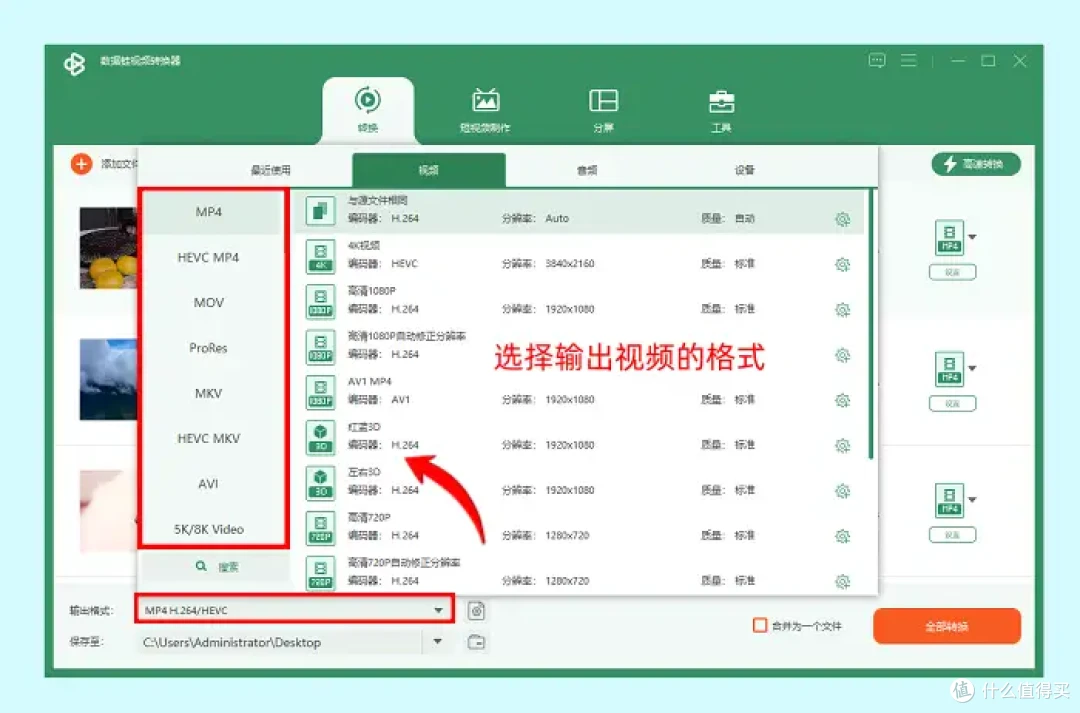
Task: Switch to the 视频 tab
Action: (x=428, y=170)
